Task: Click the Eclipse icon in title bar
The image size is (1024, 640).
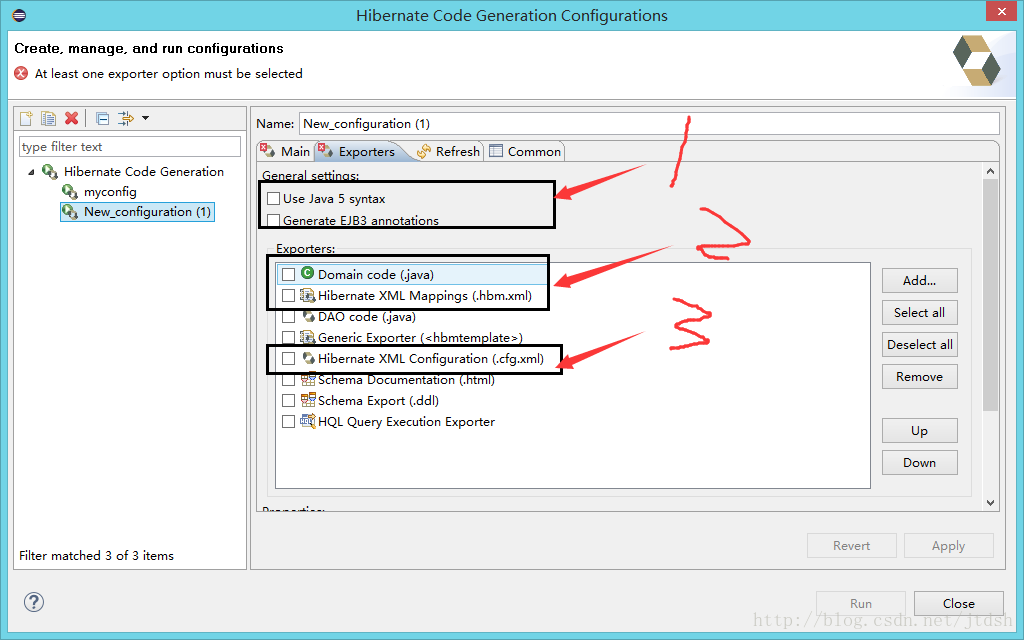Action: pos(19,15)
